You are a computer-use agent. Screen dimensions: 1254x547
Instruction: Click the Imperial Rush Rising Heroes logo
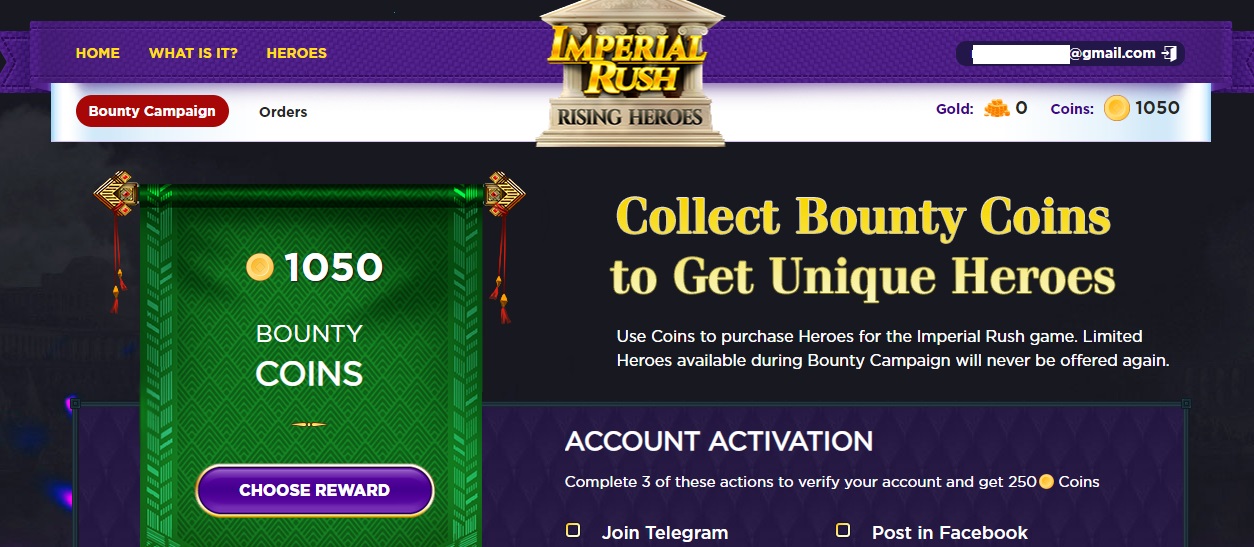(x=630, y=74)
